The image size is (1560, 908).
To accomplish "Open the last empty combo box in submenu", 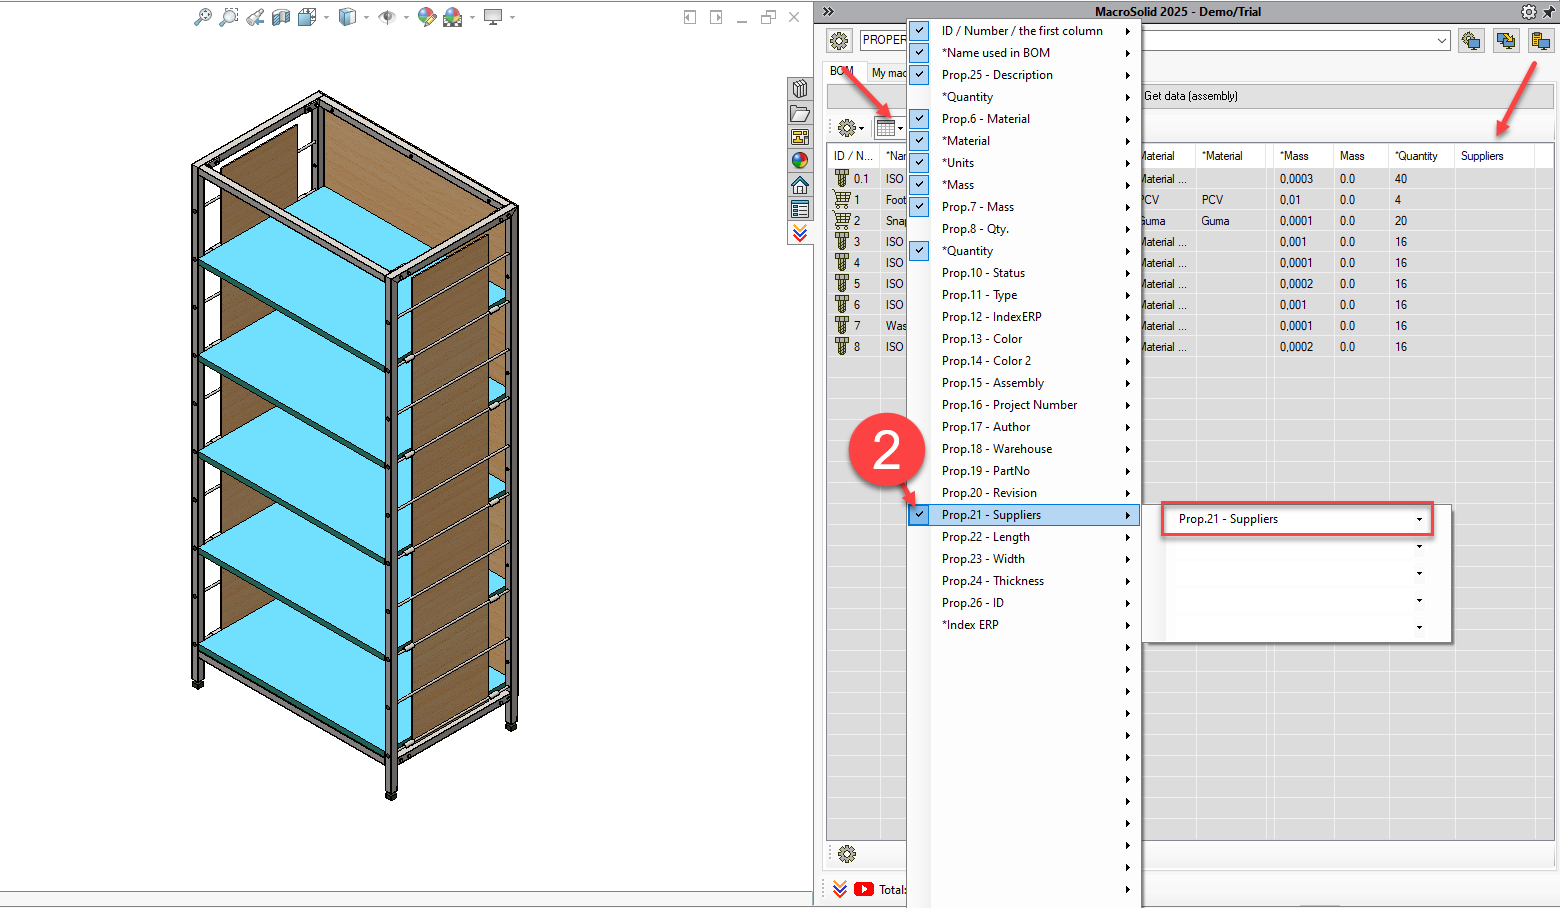I will click(1419, 628).
